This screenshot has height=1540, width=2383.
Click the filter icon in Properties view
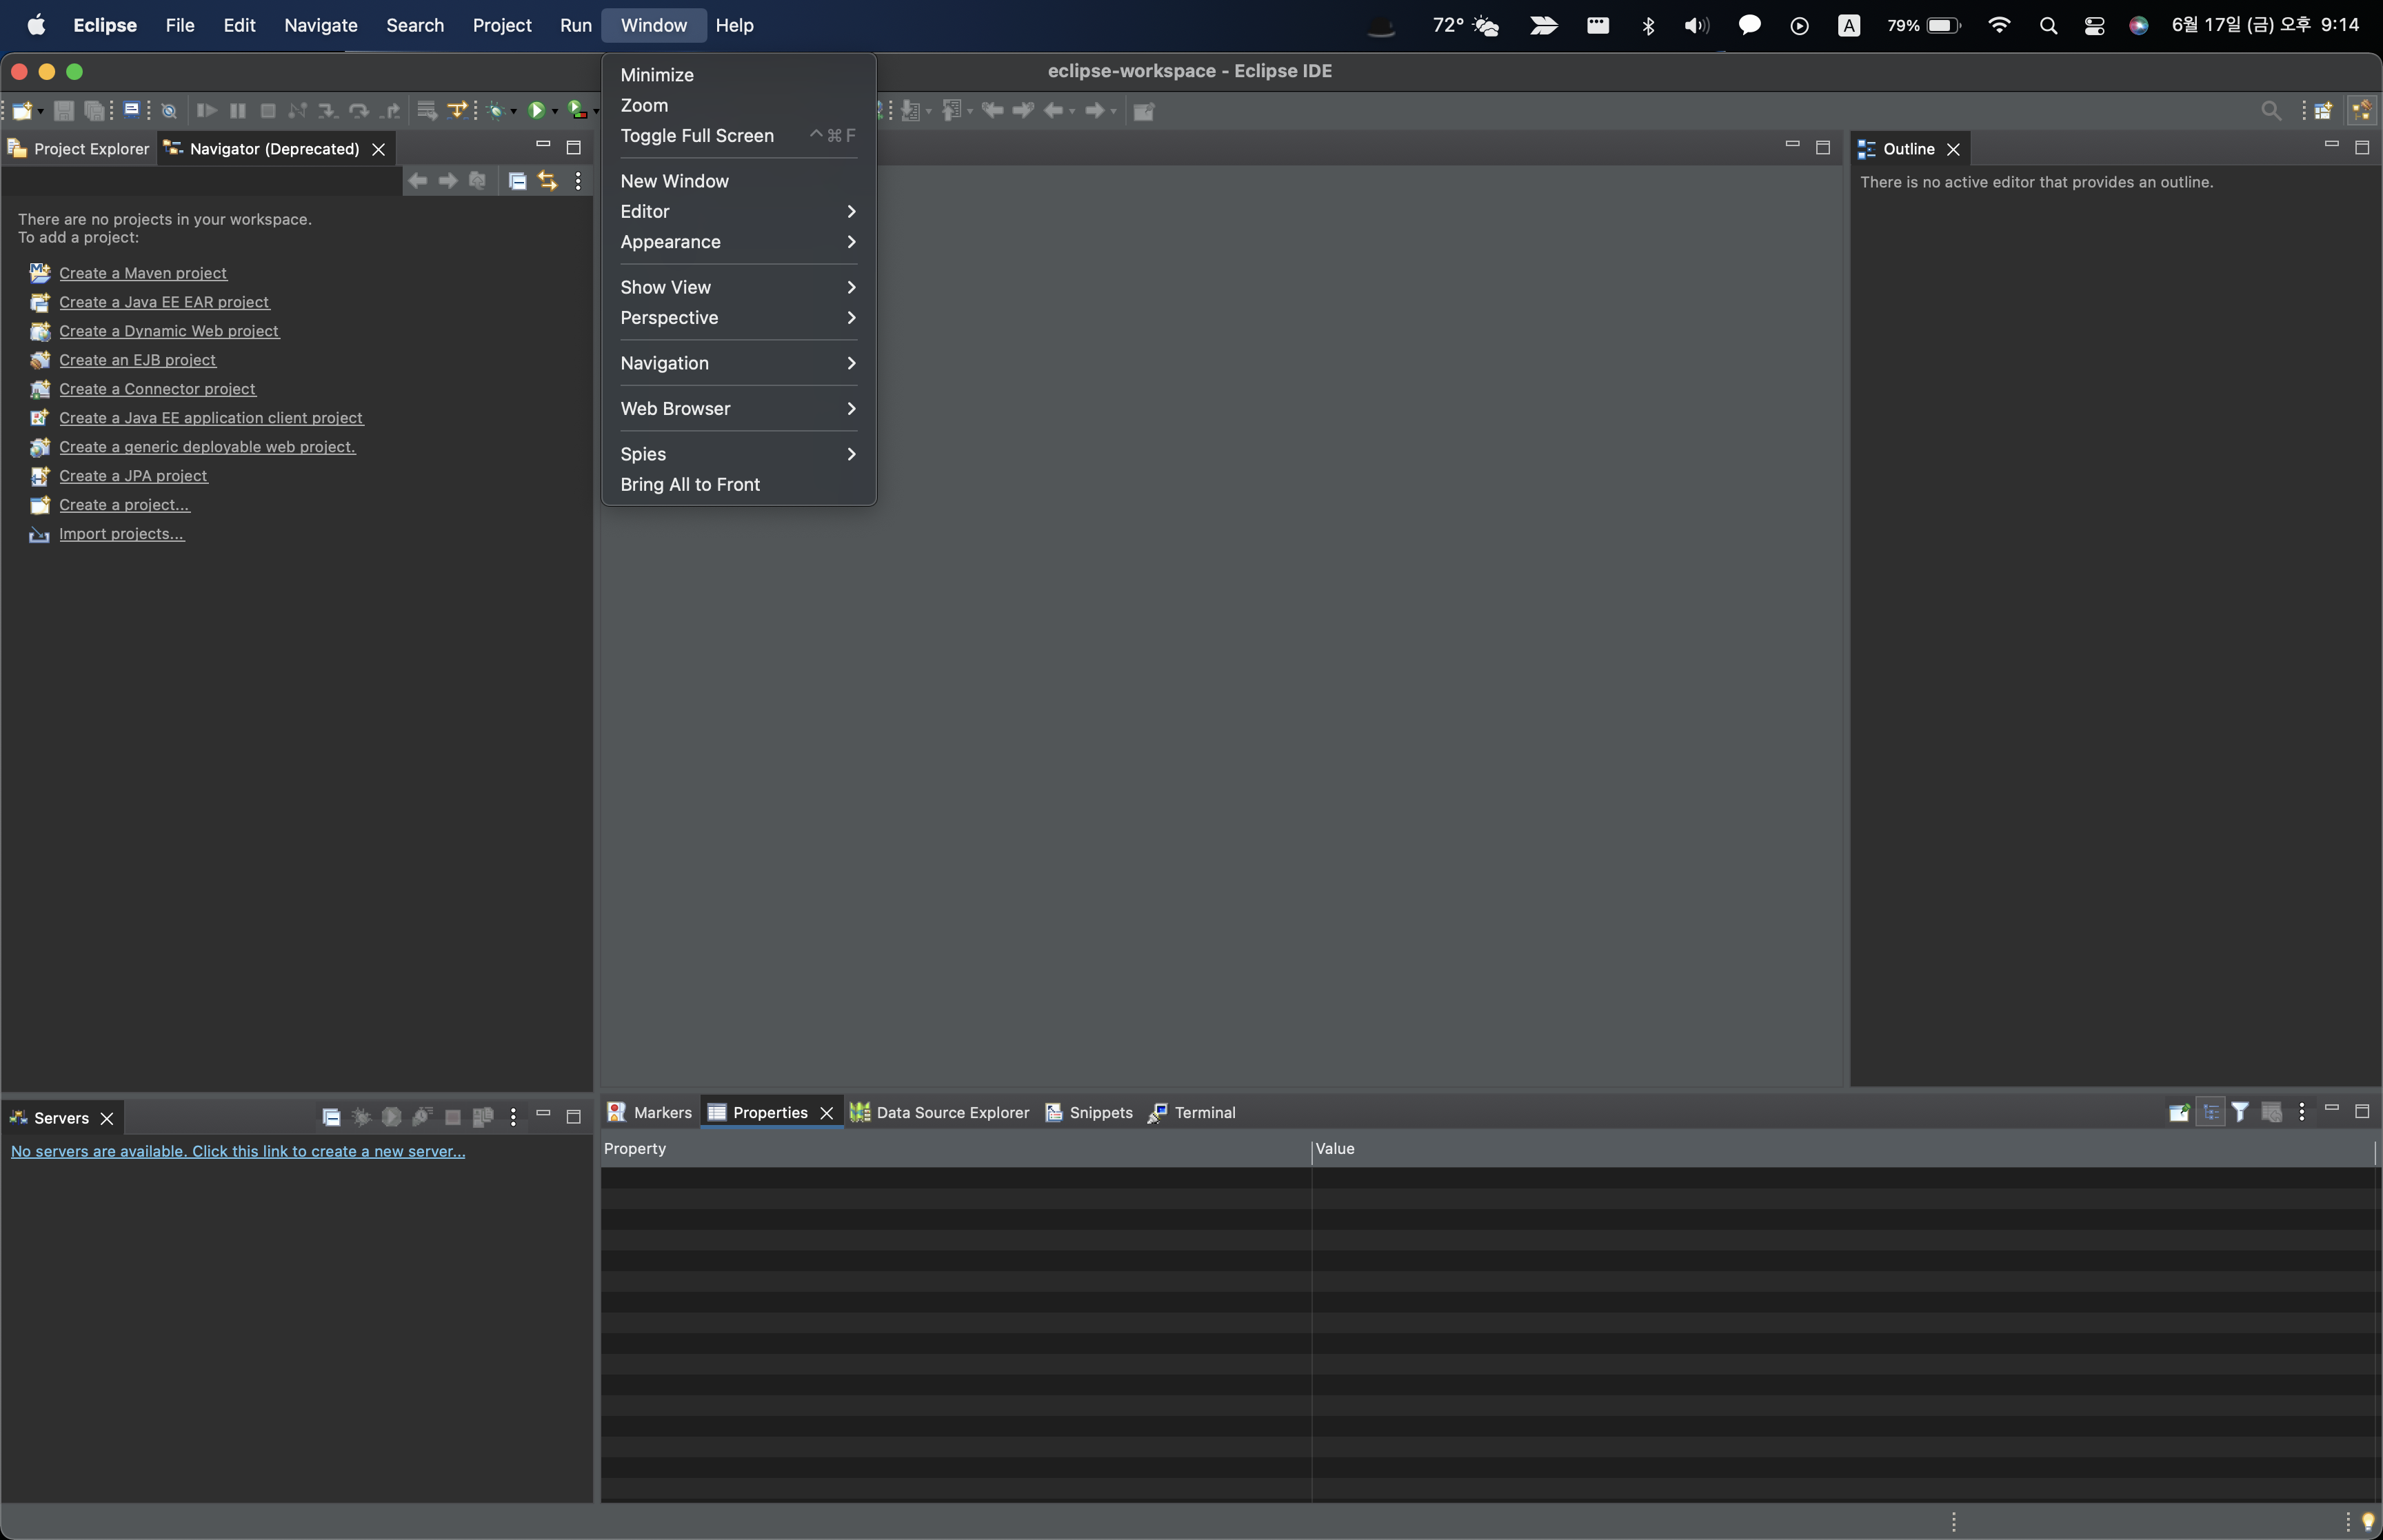[x=2240, y=1112]
